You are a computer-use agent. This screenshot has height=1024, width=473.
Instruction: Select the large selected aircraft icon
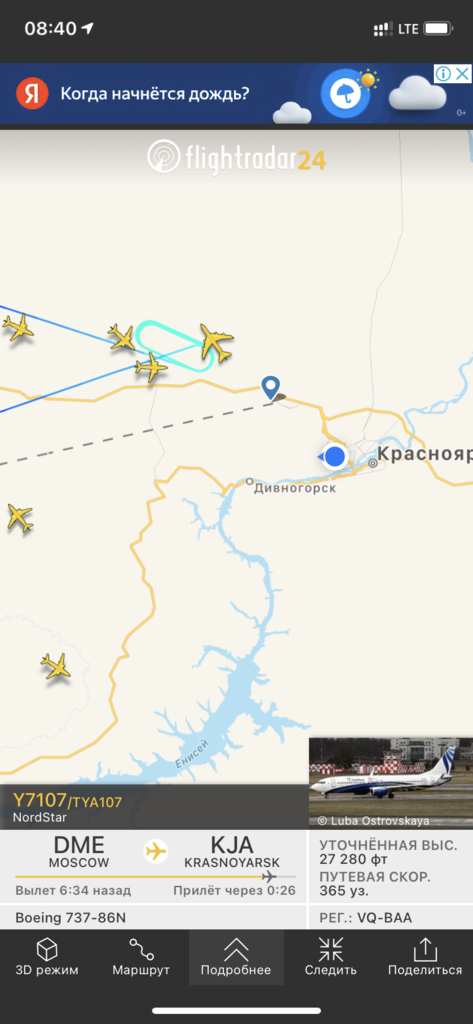tap(216, 342)
